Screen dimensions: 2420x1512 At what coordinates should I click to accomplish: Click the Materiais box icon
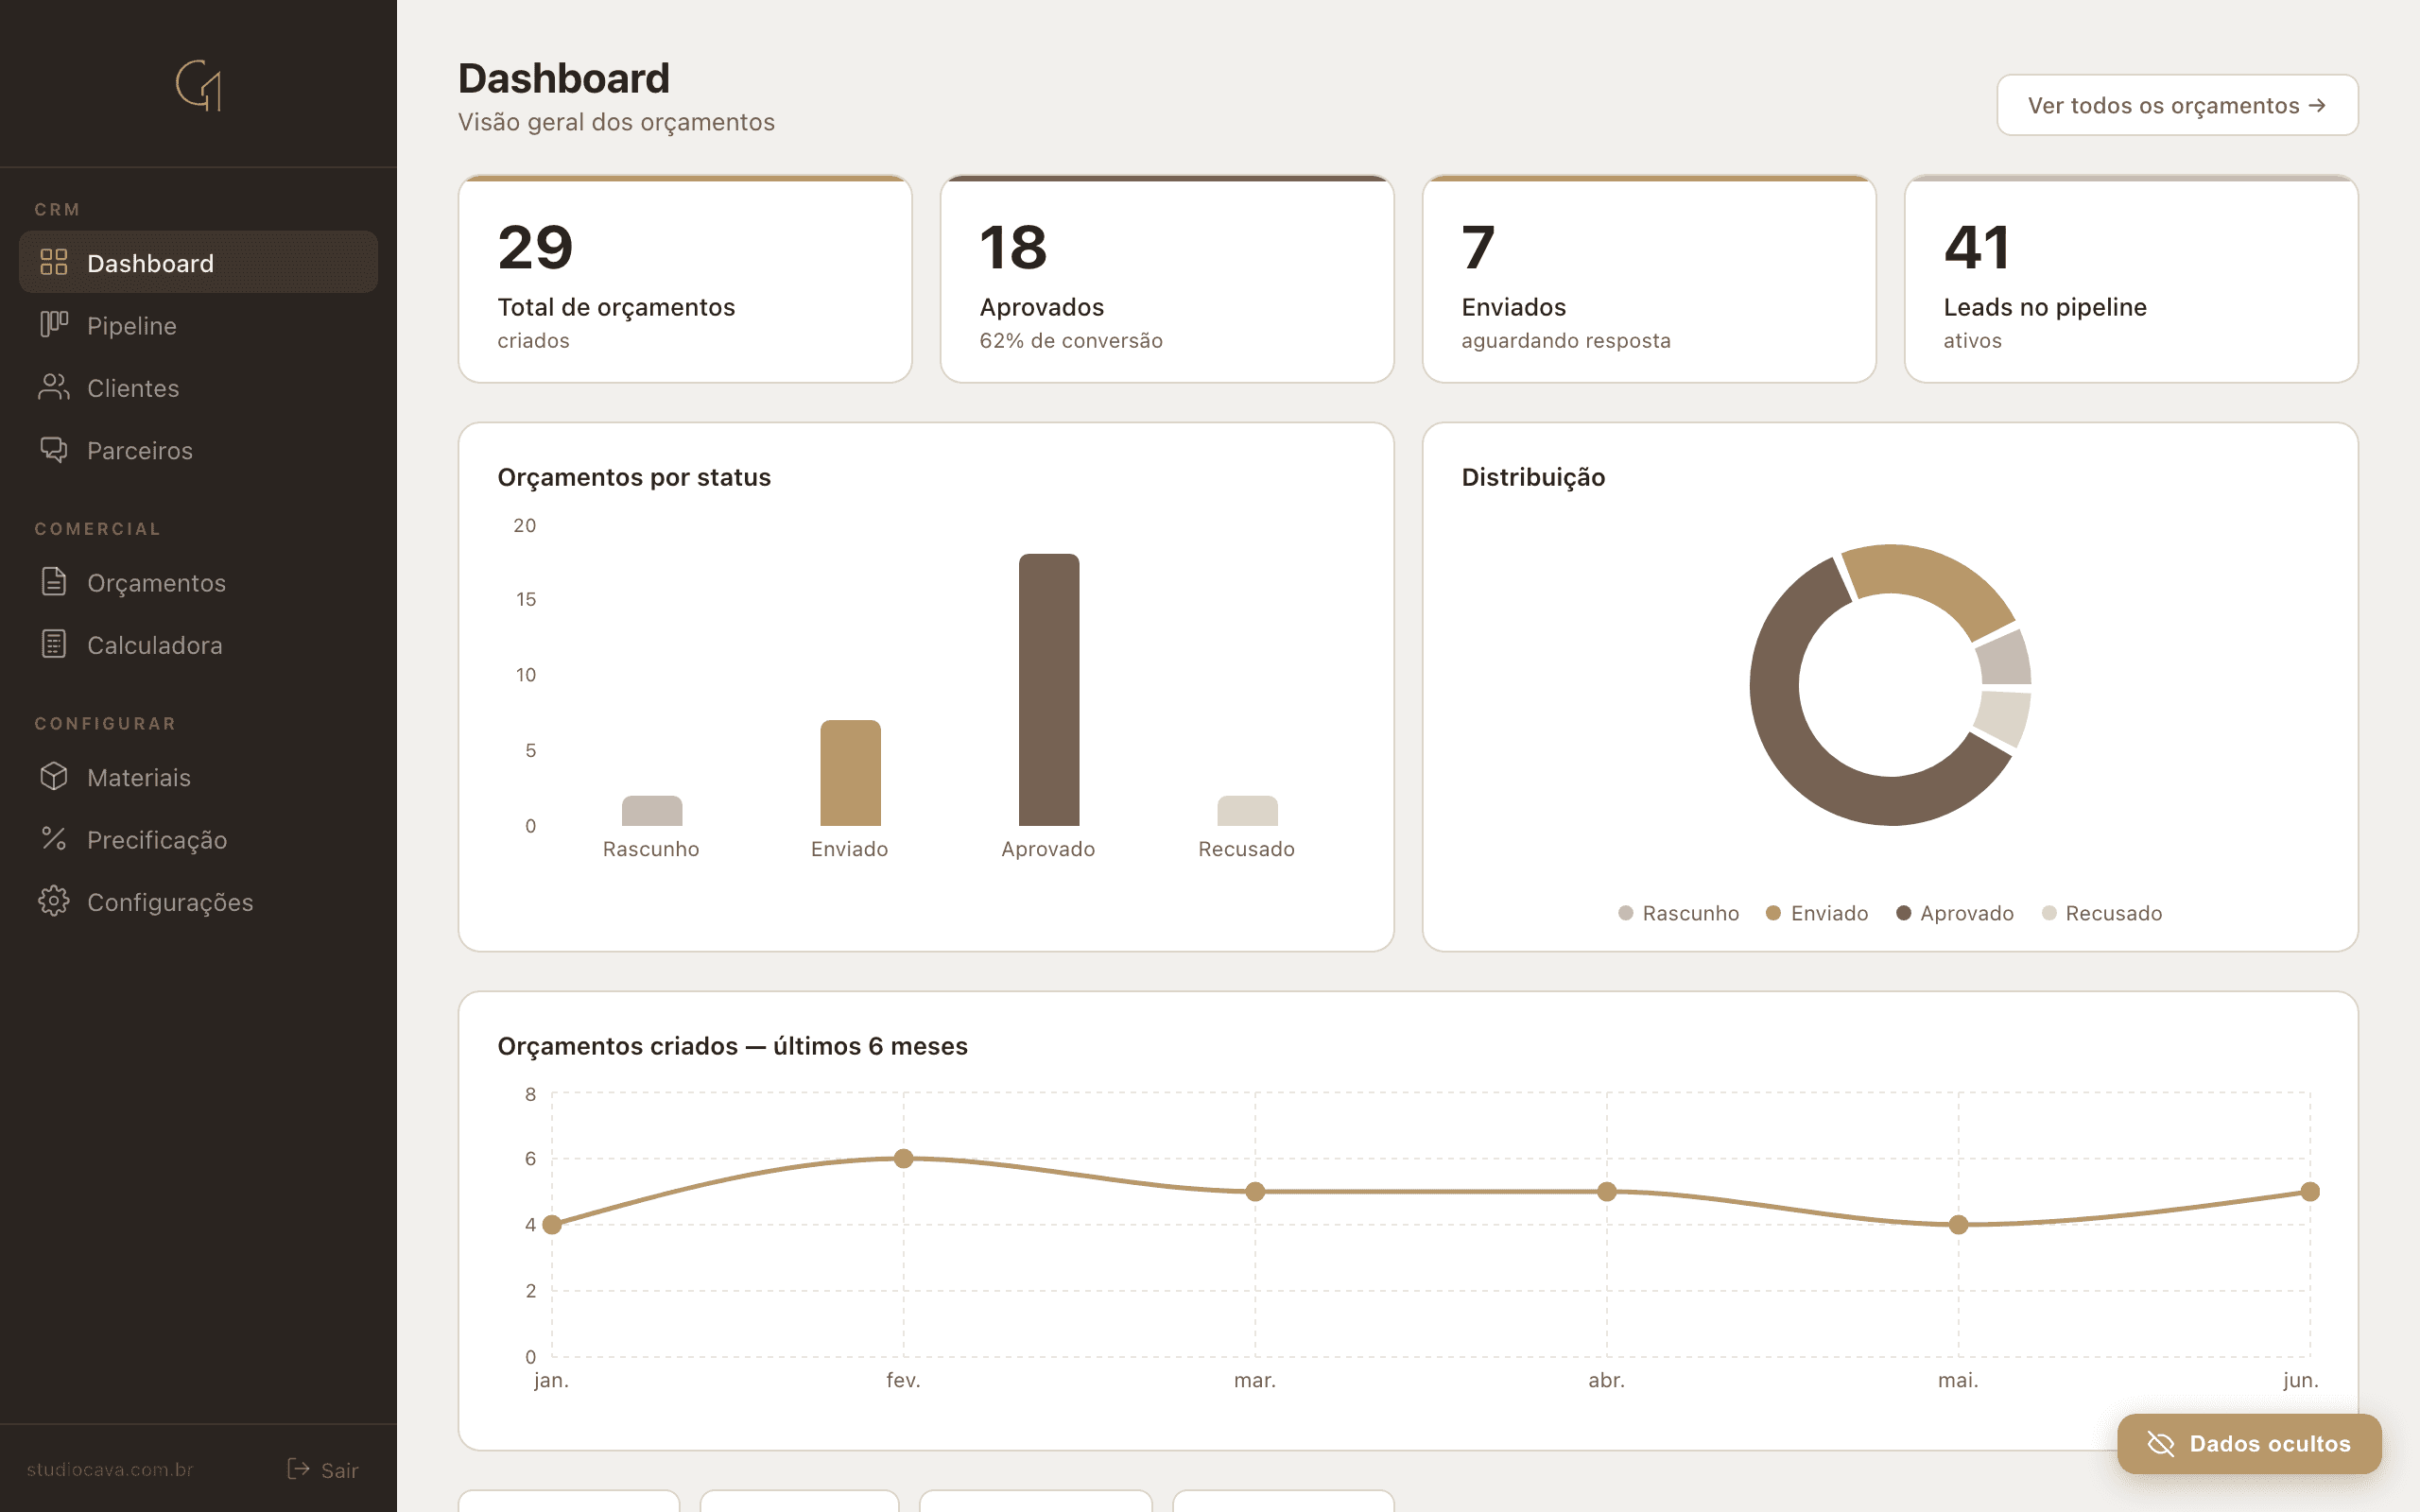coord(53,777)
